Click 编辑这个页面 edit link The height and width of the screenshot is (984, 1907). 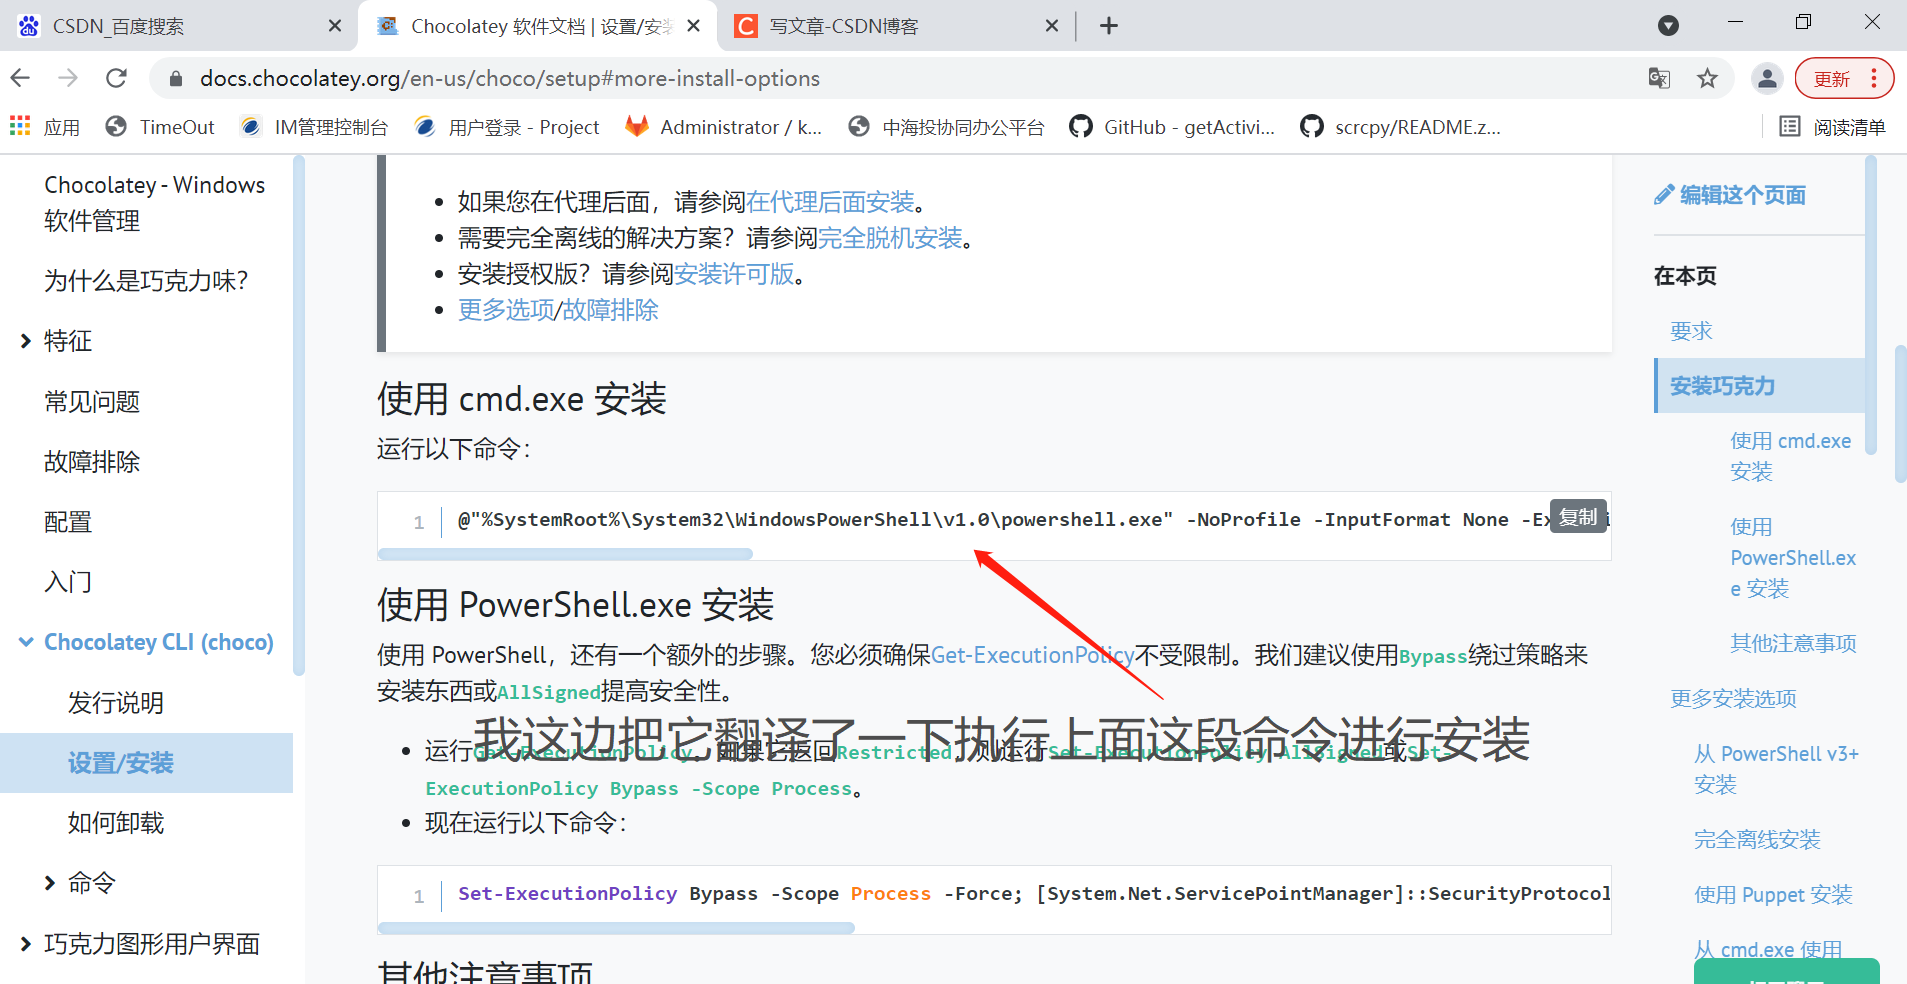click(x=1730, y=195)
